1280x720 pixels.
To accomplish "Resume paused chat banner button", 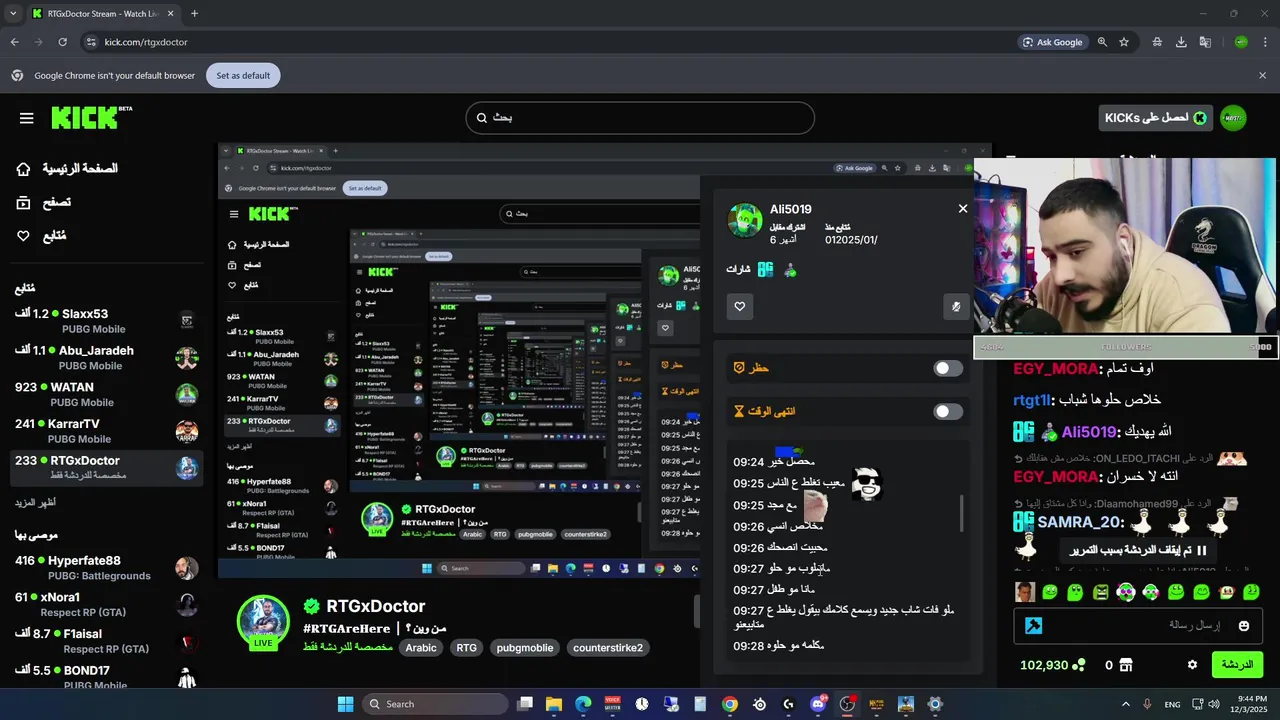I will 1138,550.
